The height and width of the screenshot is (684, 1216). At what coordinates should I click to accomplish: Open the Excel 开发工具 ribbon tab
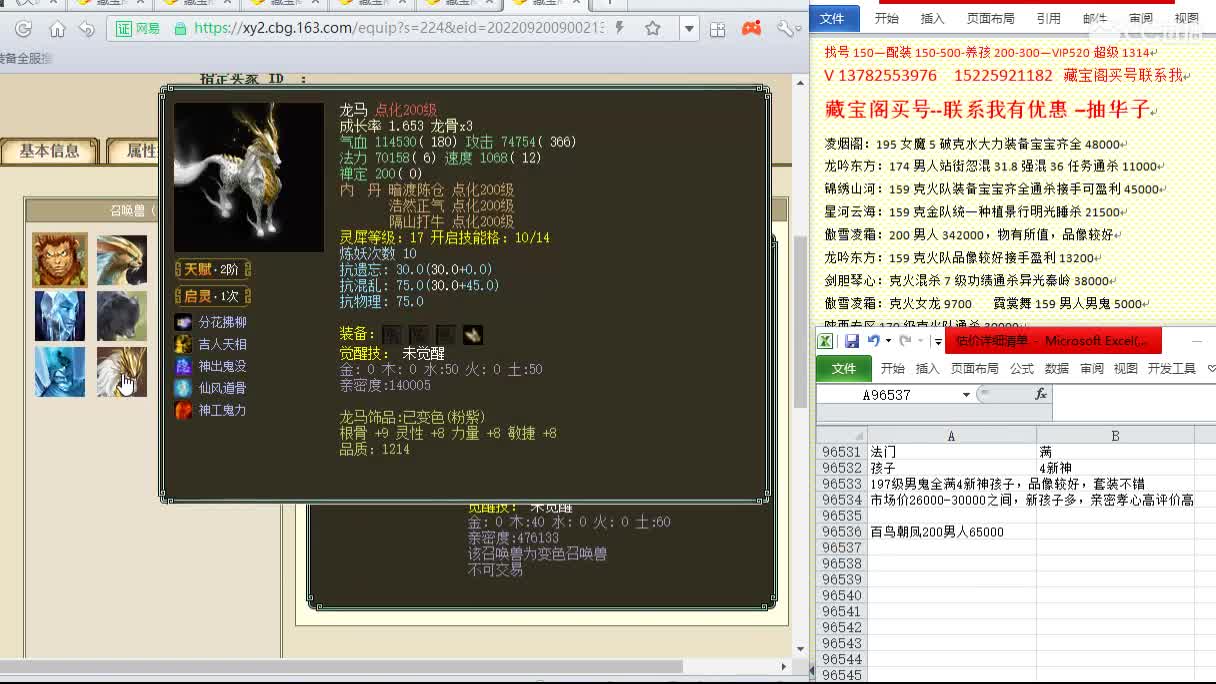point(1171,368)
